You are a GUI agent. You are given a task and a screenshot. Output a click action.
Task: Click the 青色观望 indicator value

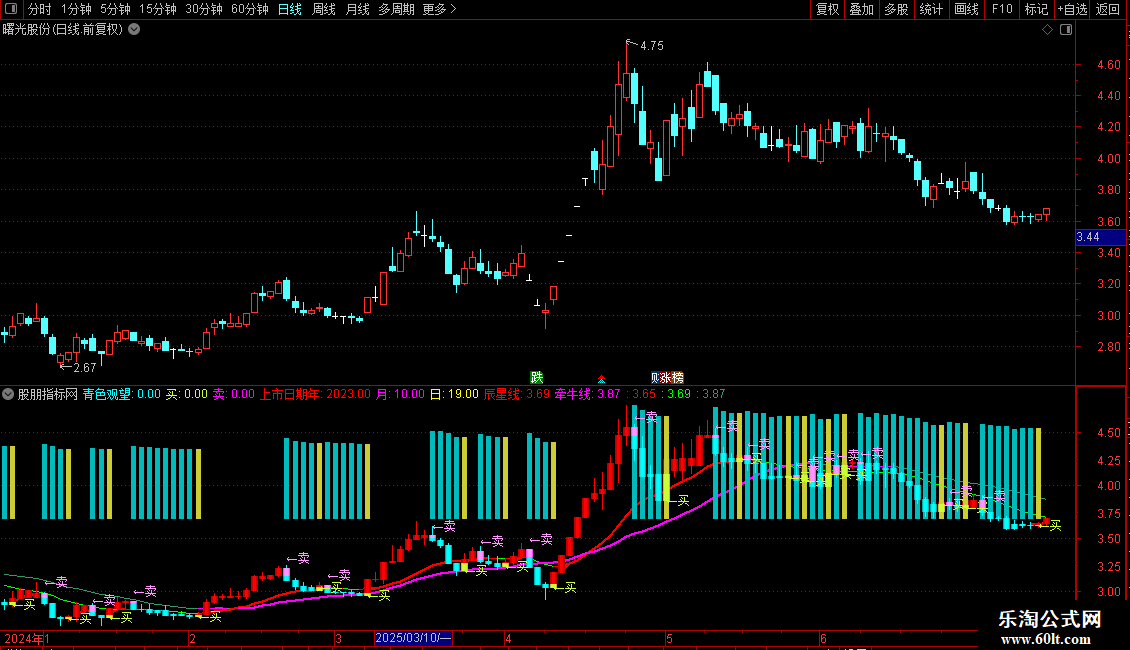pos(121,394)
